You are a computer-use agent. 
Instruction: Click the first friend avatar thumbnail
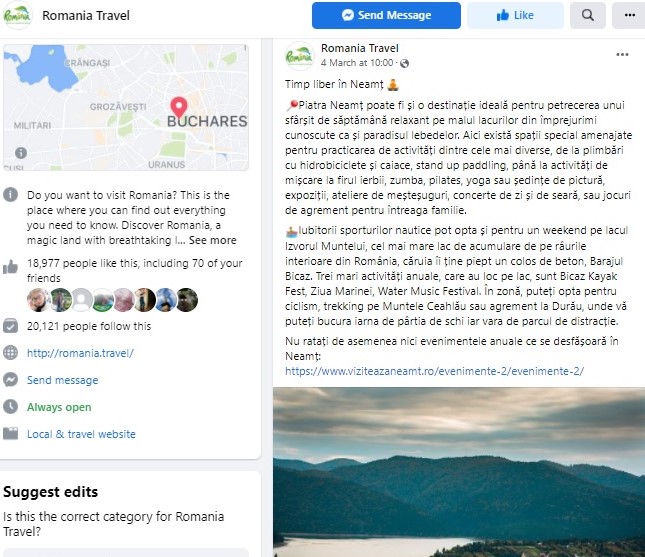pyautogui.click(x=38, y=299)
